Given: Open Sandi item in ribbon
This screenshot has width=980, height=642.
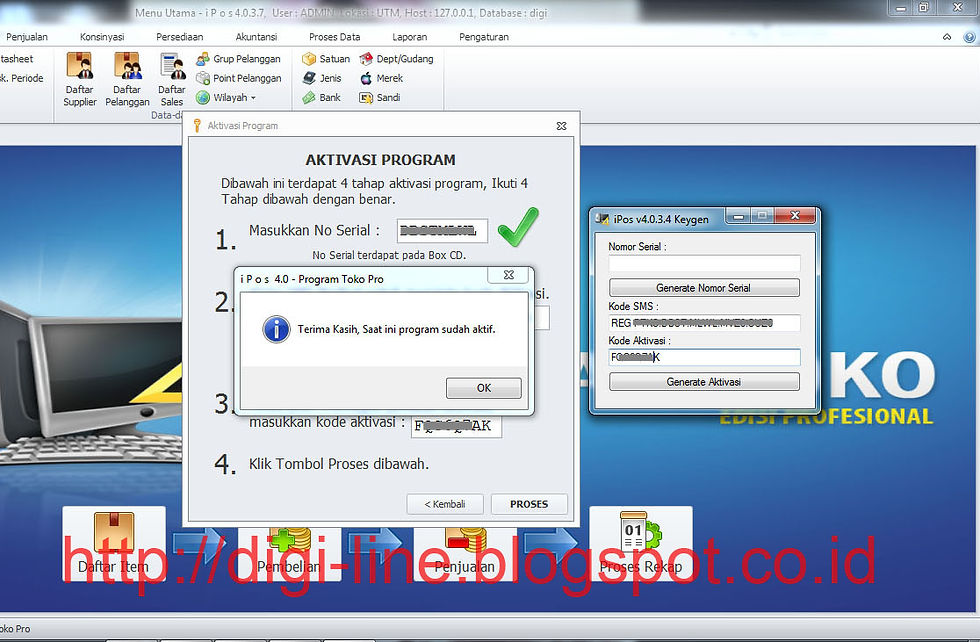Looking at the screenshot, I should (380, 98).
